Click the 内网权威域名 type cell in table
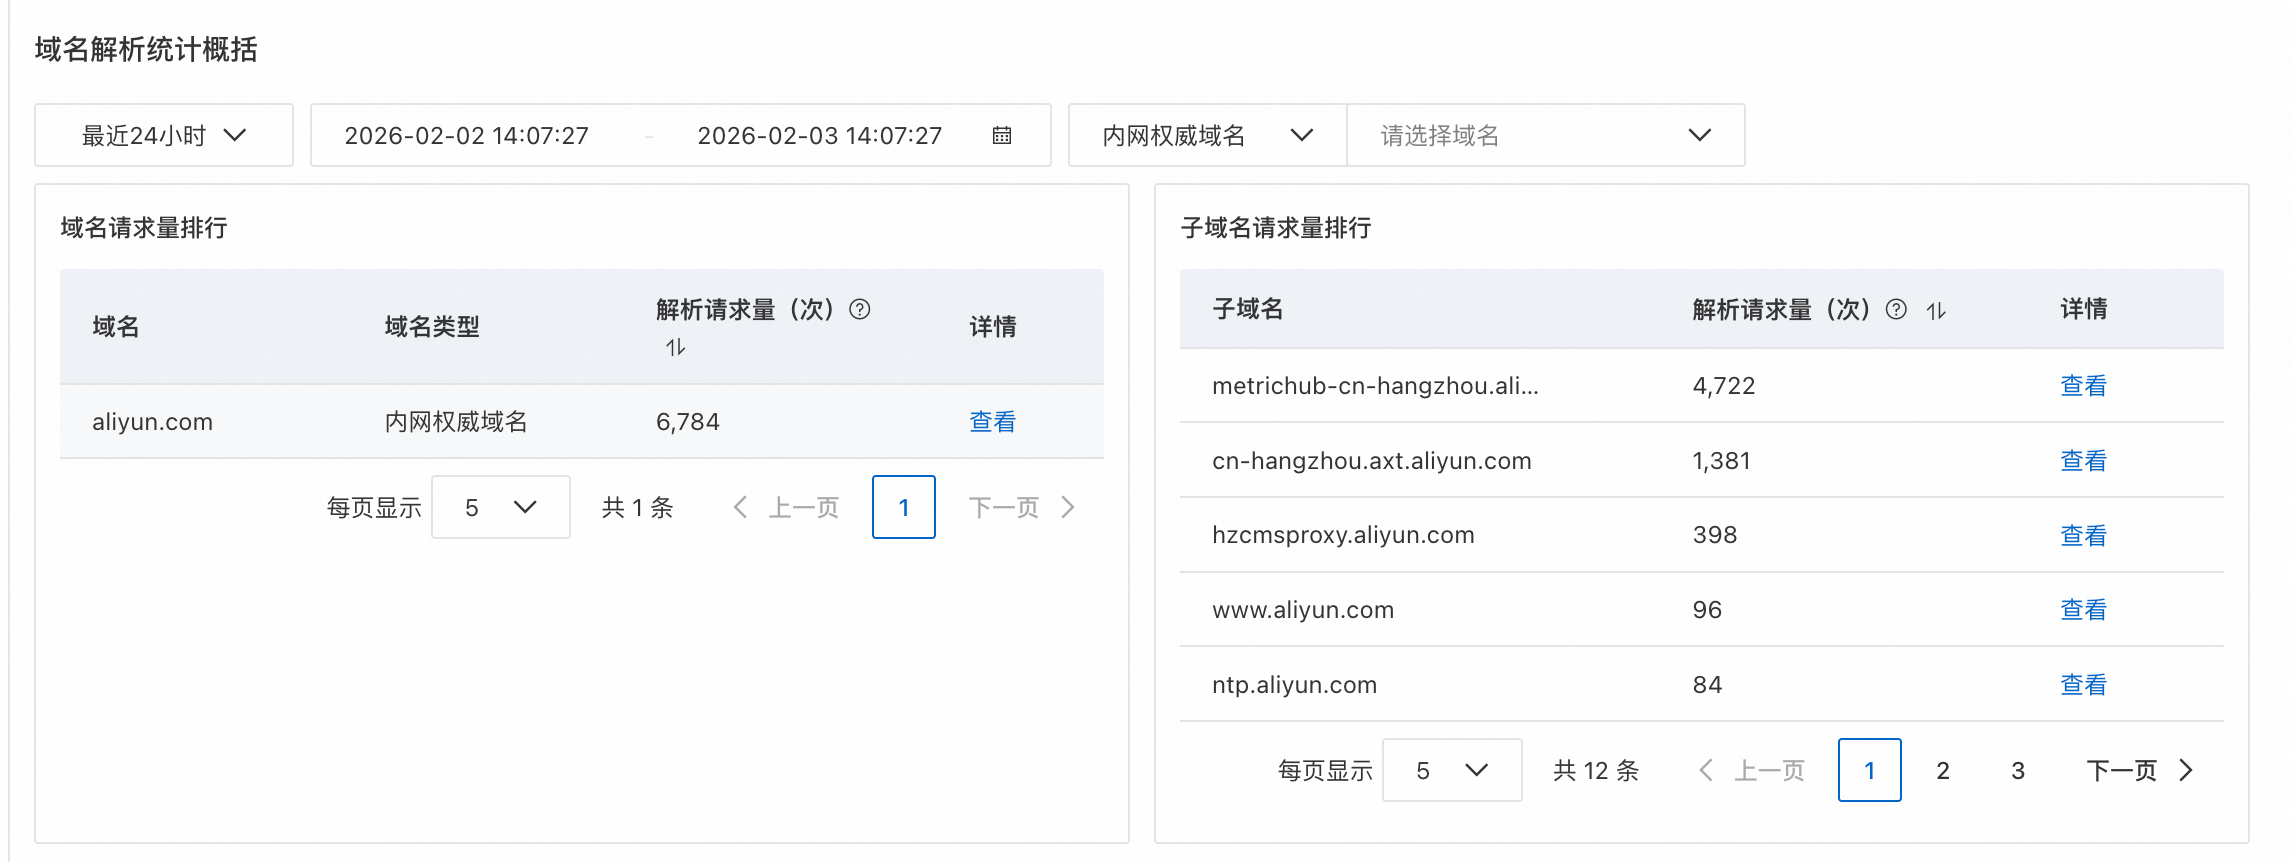The image size is (2292, 862). click(456, 422)
